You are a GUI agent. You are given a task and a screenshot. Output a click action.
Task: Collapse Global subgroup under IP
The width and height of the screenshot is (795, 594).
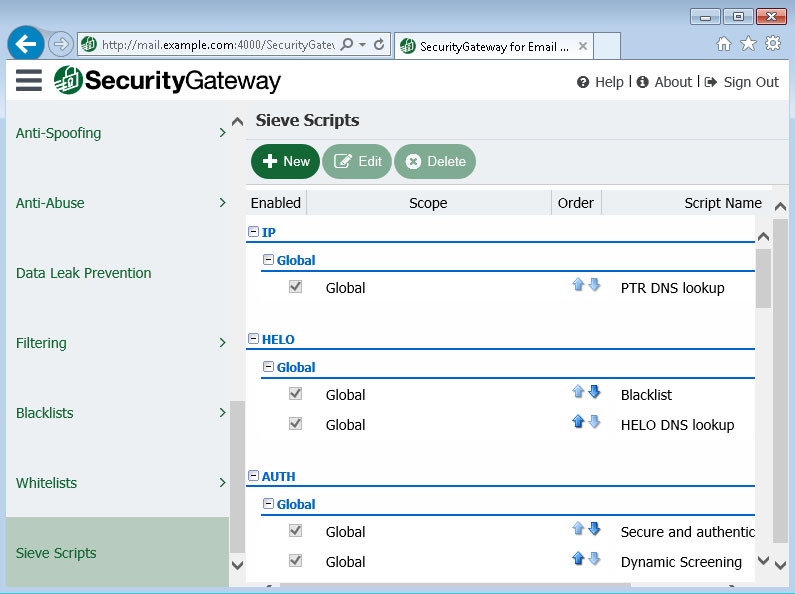point(268,259)
